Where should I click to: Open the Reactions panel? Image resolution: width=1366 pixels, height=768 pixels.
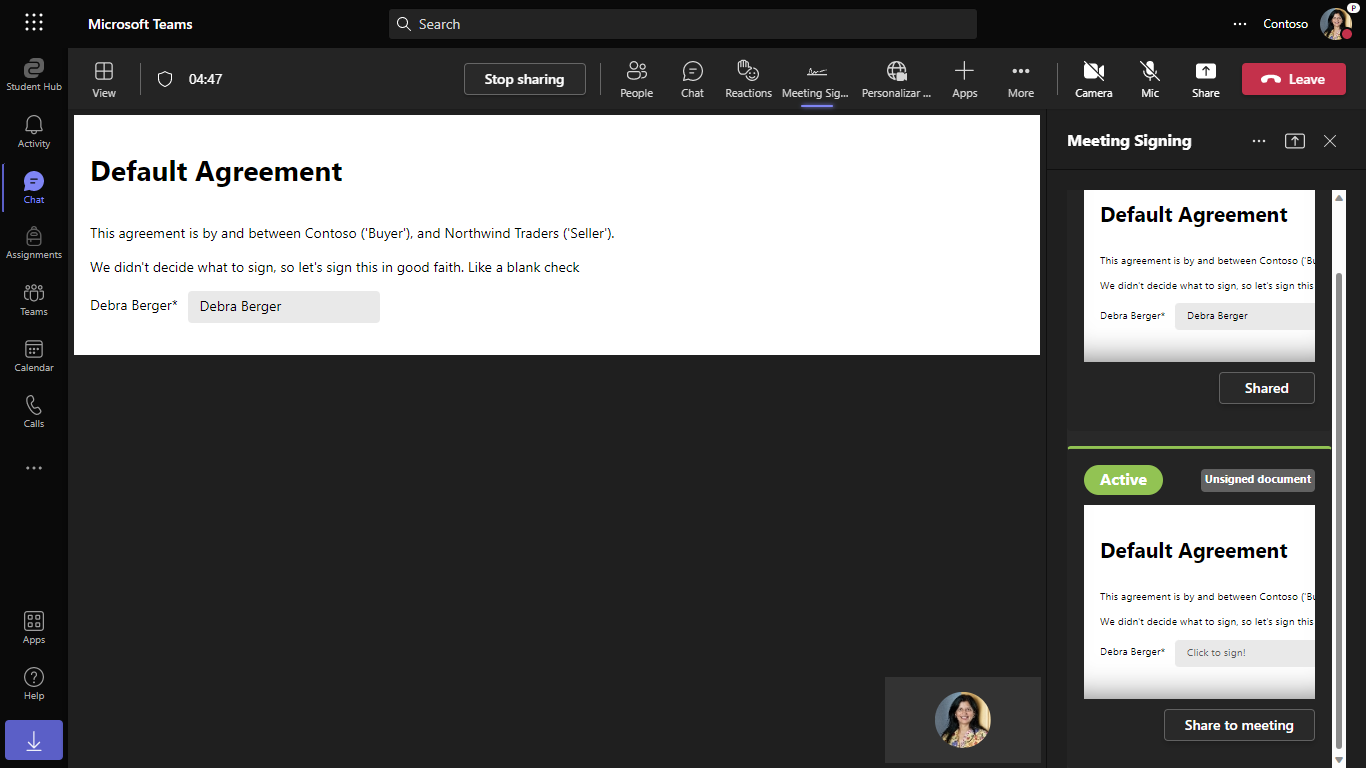pos(748,79)
